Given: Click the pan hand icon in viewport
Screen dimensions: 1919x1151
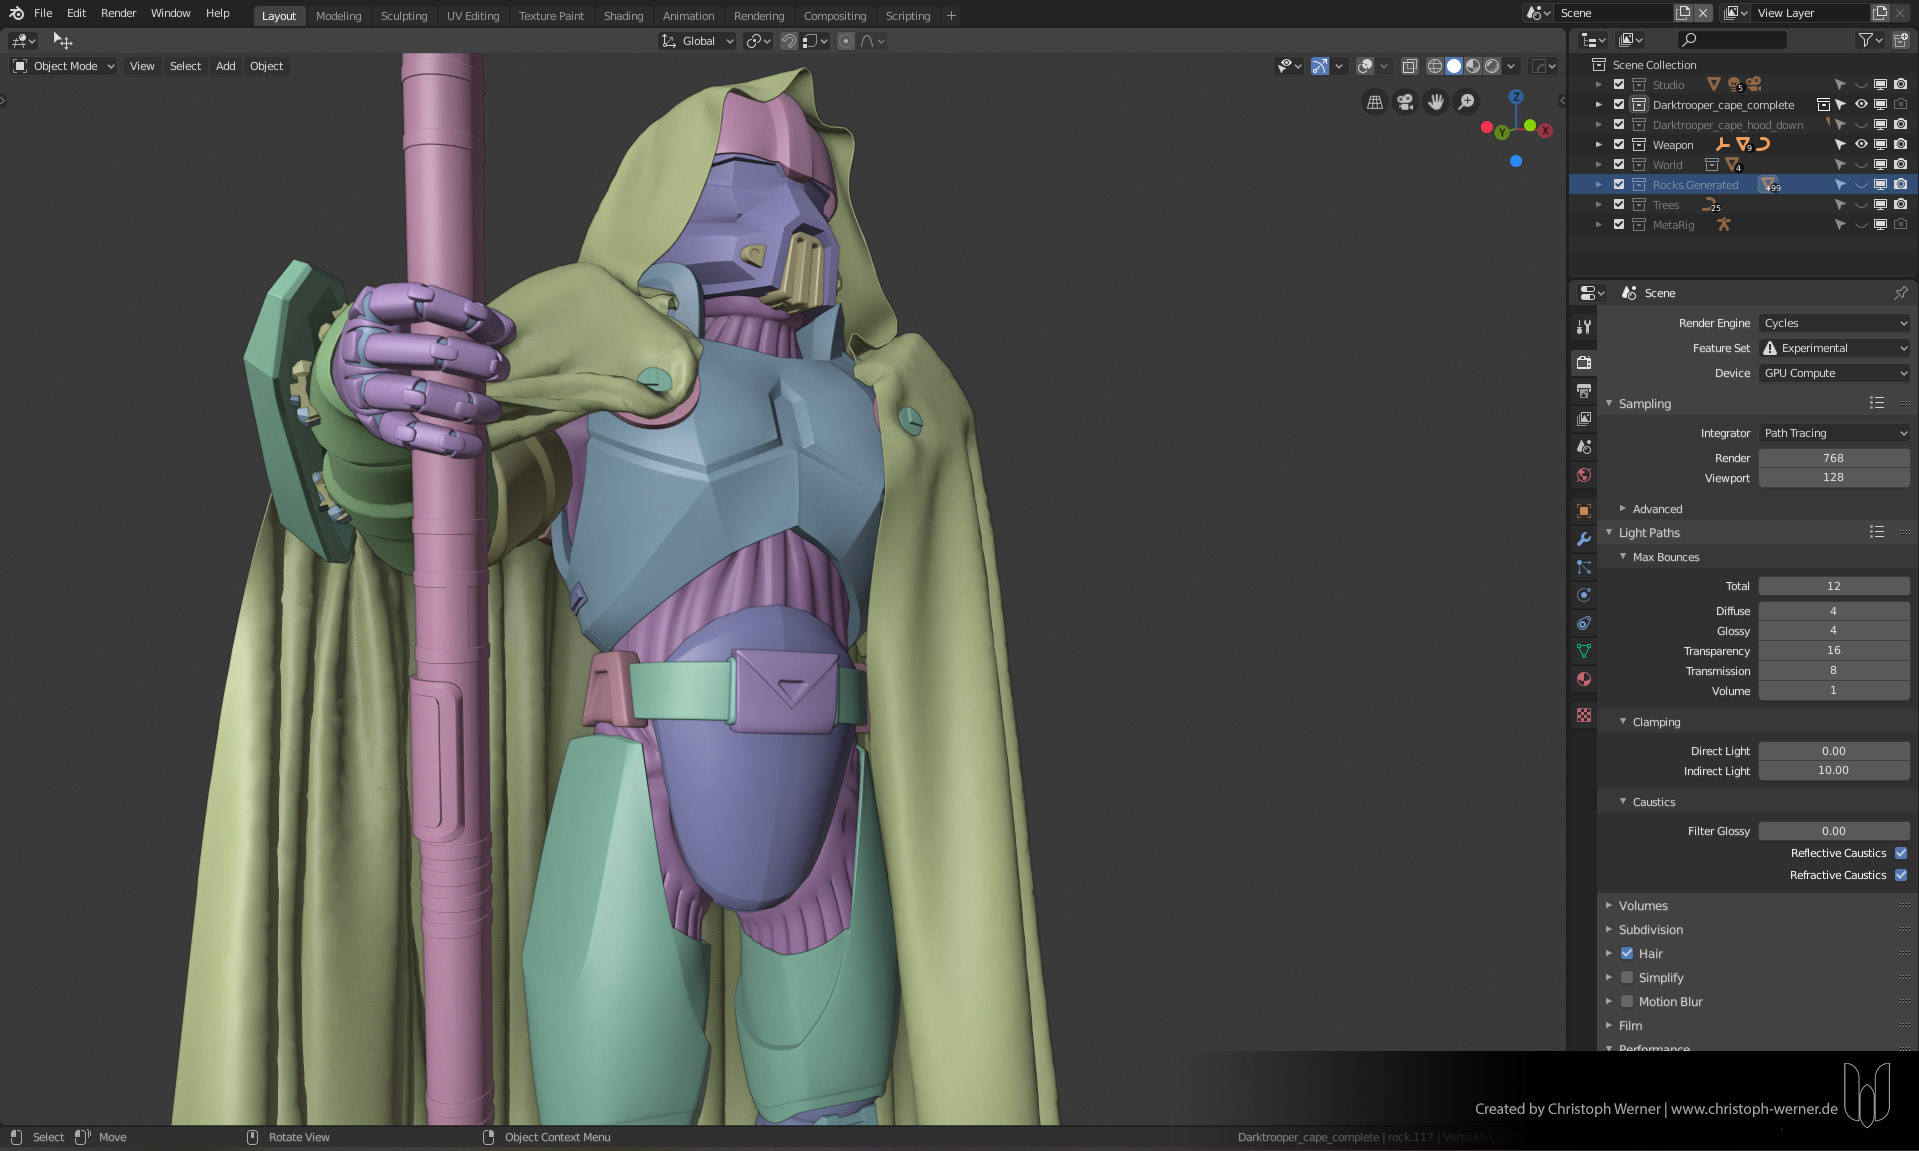Looking at the screenshot, I should pos(1436,102).
